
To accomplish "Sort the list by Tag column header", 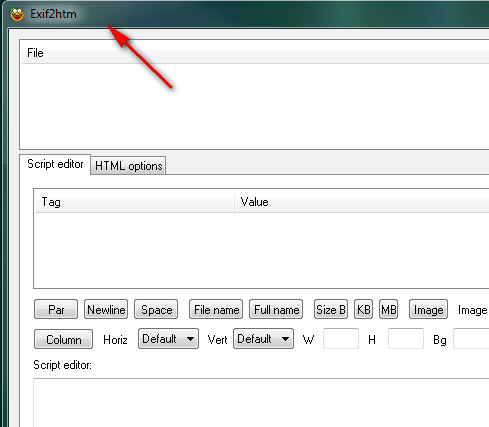I will [134, 201].
